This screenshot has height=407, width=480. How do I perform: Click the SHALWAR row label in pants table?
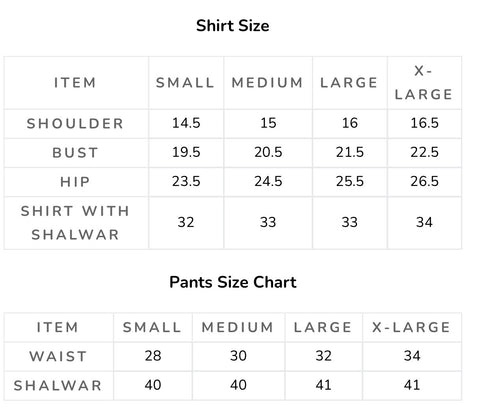click(58, 386)
